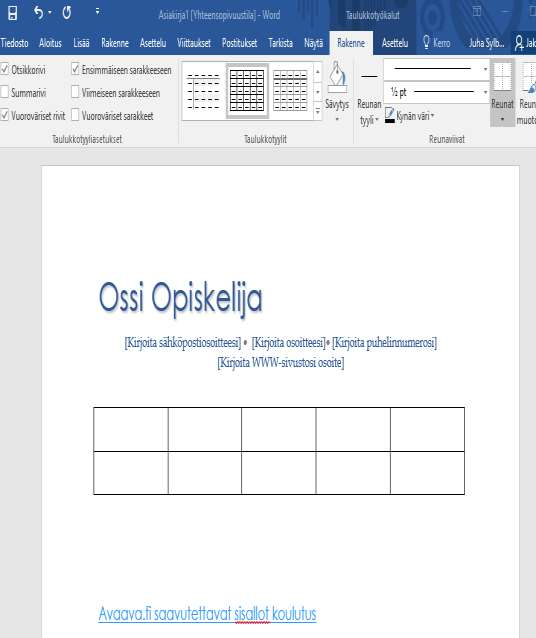Viewport: 536px width, 638px height.
Task: Open the Sävytys dropdown arrow
Action: [x=337, y=119]
